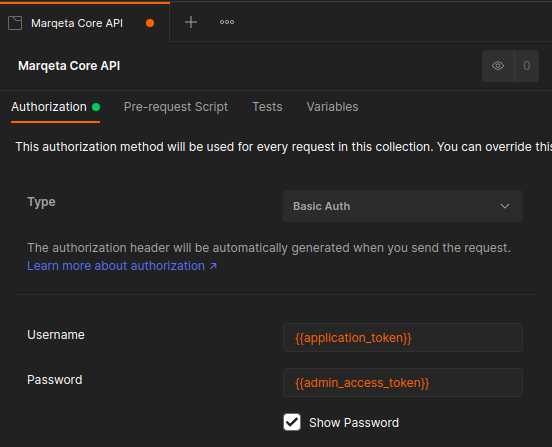
Task: Click the chevron arrow in Type dropdown
Action: (x=505, y=206)
